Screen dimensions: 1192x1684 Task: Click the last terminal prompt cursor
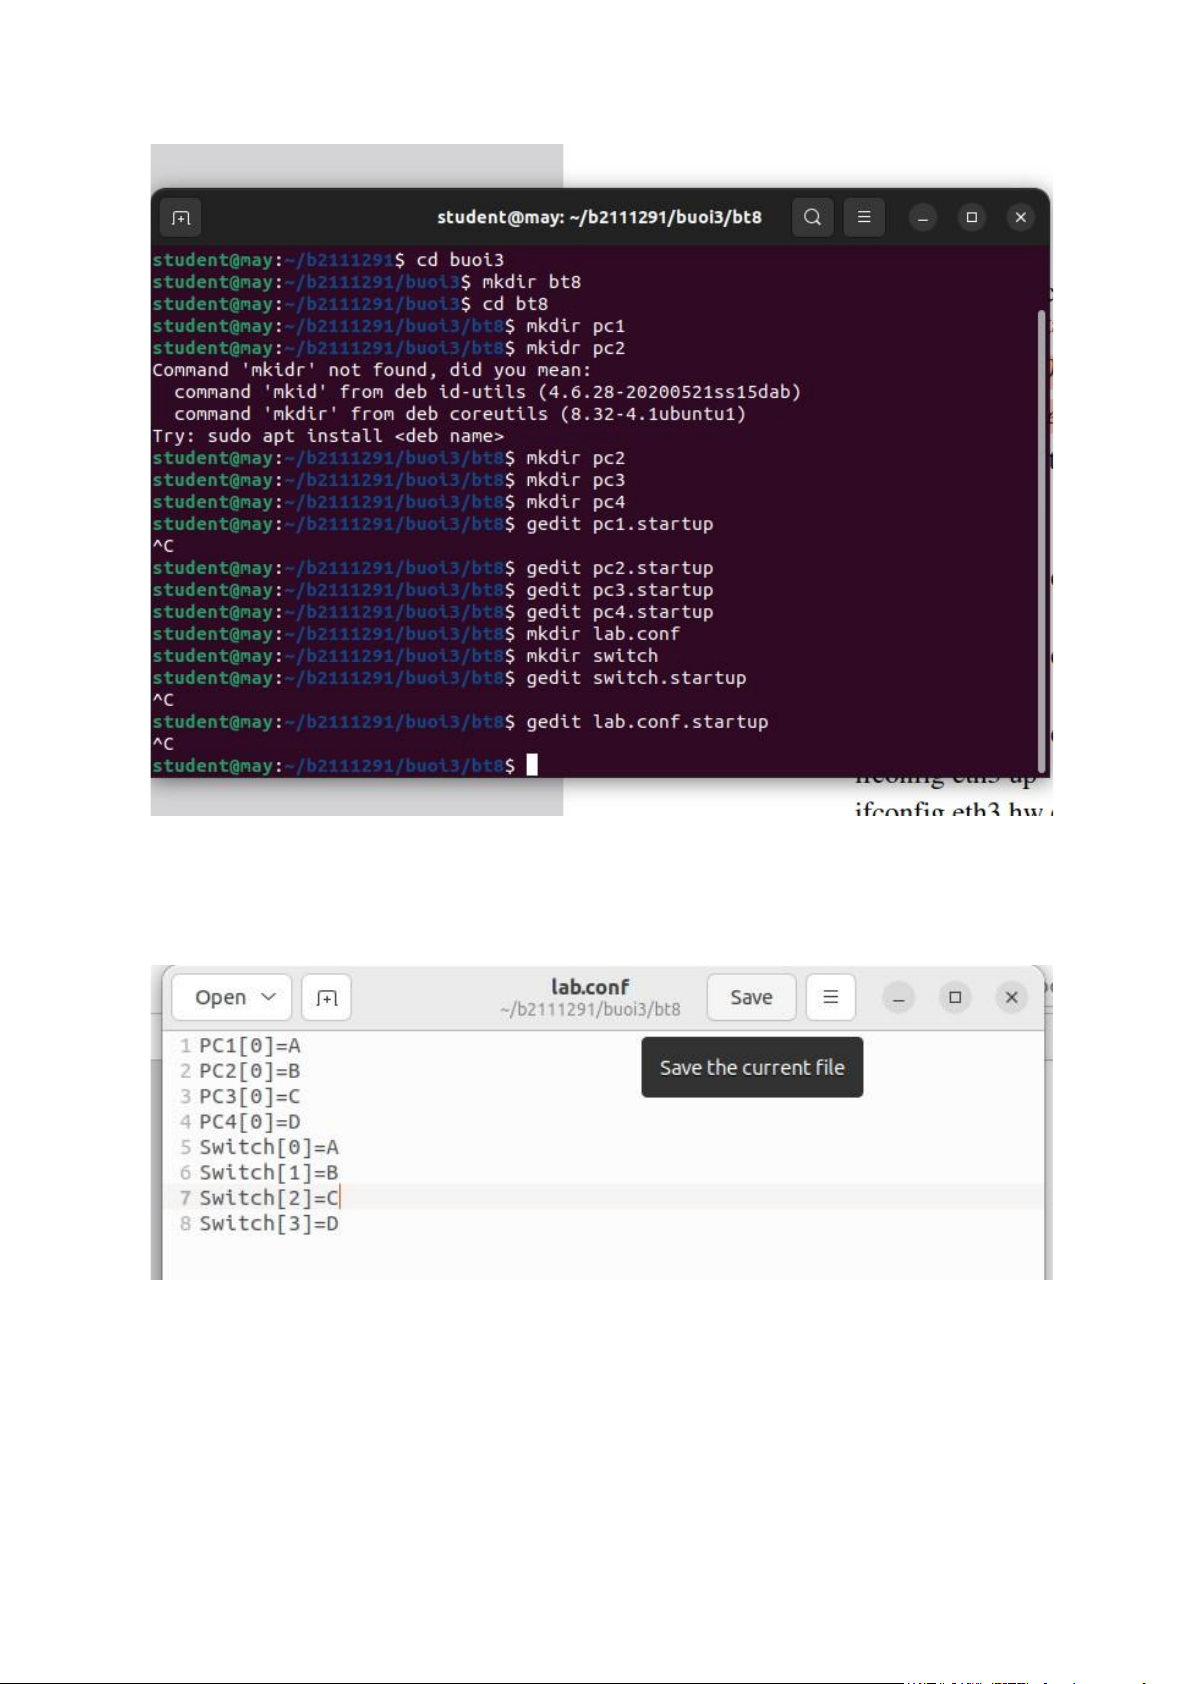point(532,765)
